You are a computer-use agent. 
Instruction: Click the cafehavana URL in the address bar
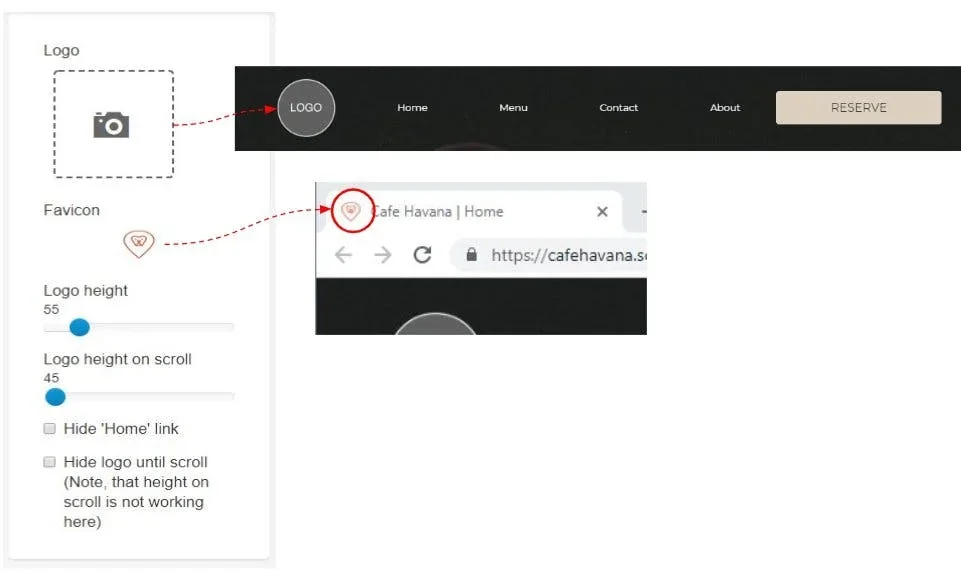click(569, 255)
